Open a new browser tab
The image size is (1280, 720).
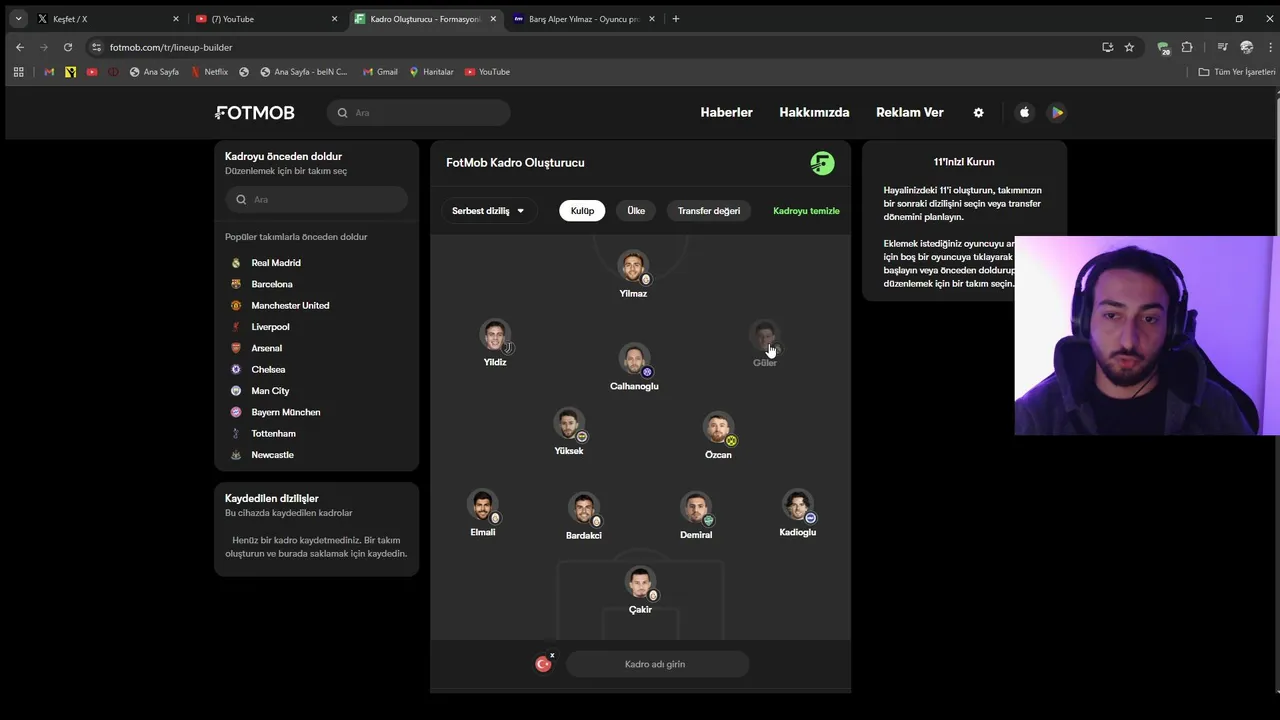[676, 19]
